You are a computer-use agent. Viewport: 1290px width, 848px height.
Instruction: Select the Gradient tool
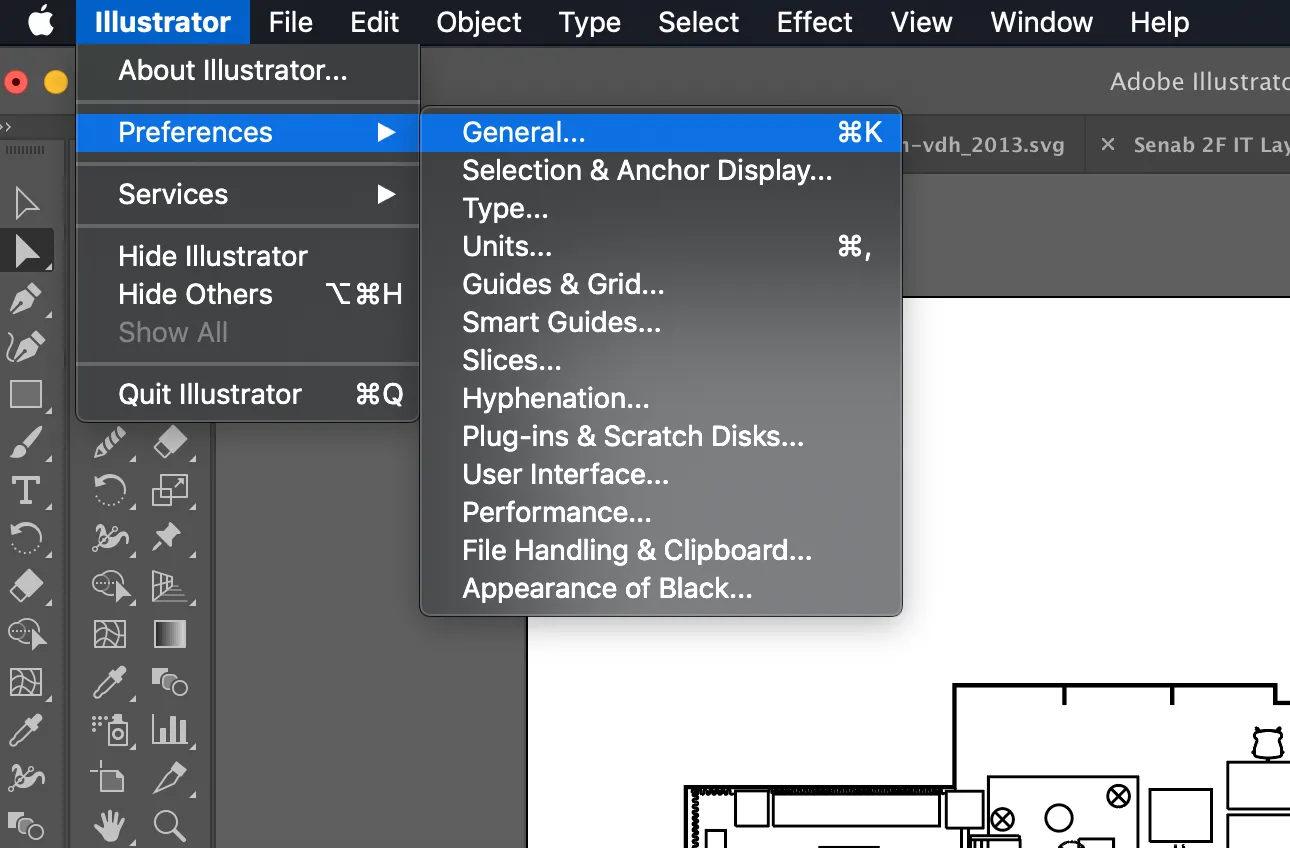[171, 634]
